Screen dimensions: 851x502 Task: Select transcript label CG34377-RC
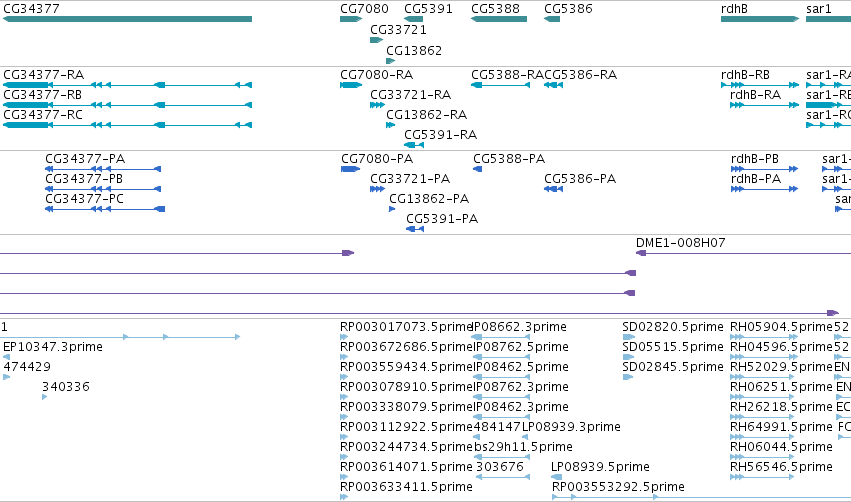(43, 115)
